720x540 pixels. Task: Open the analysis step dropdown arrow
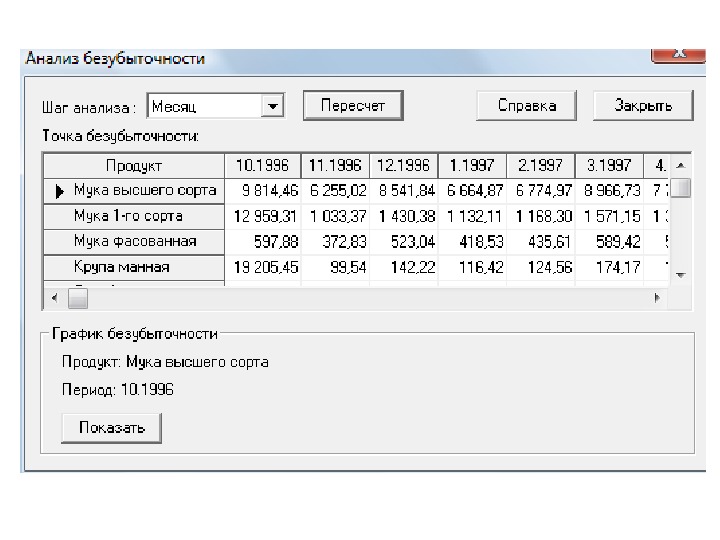[x=272, y=105]
